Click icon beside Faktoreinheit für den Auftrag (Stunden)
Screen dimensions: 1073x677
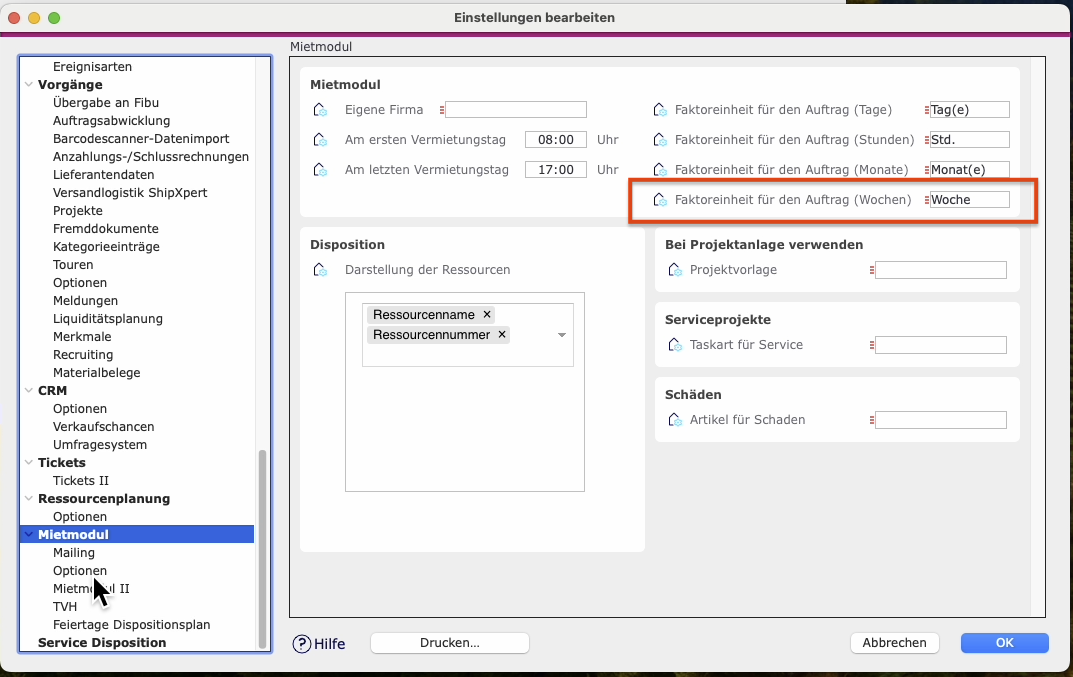[660, 140]
